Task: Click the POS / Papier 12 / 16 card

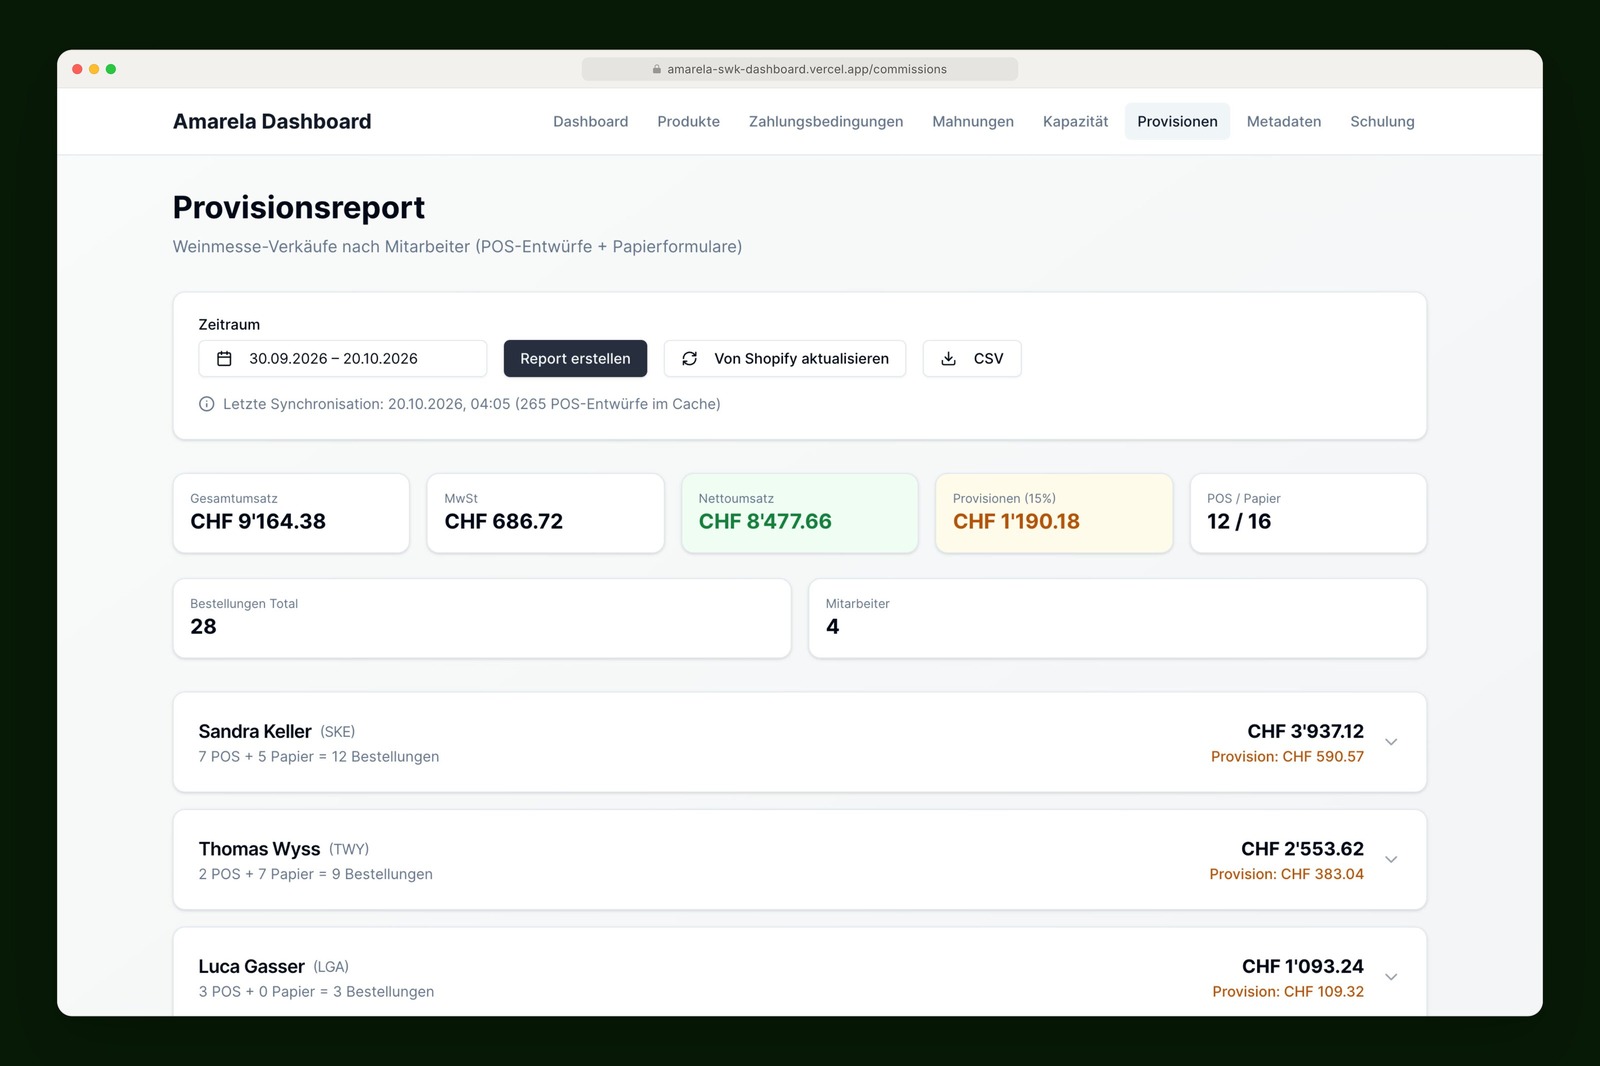Action: pyautogui.click(x=1308, y=513)
